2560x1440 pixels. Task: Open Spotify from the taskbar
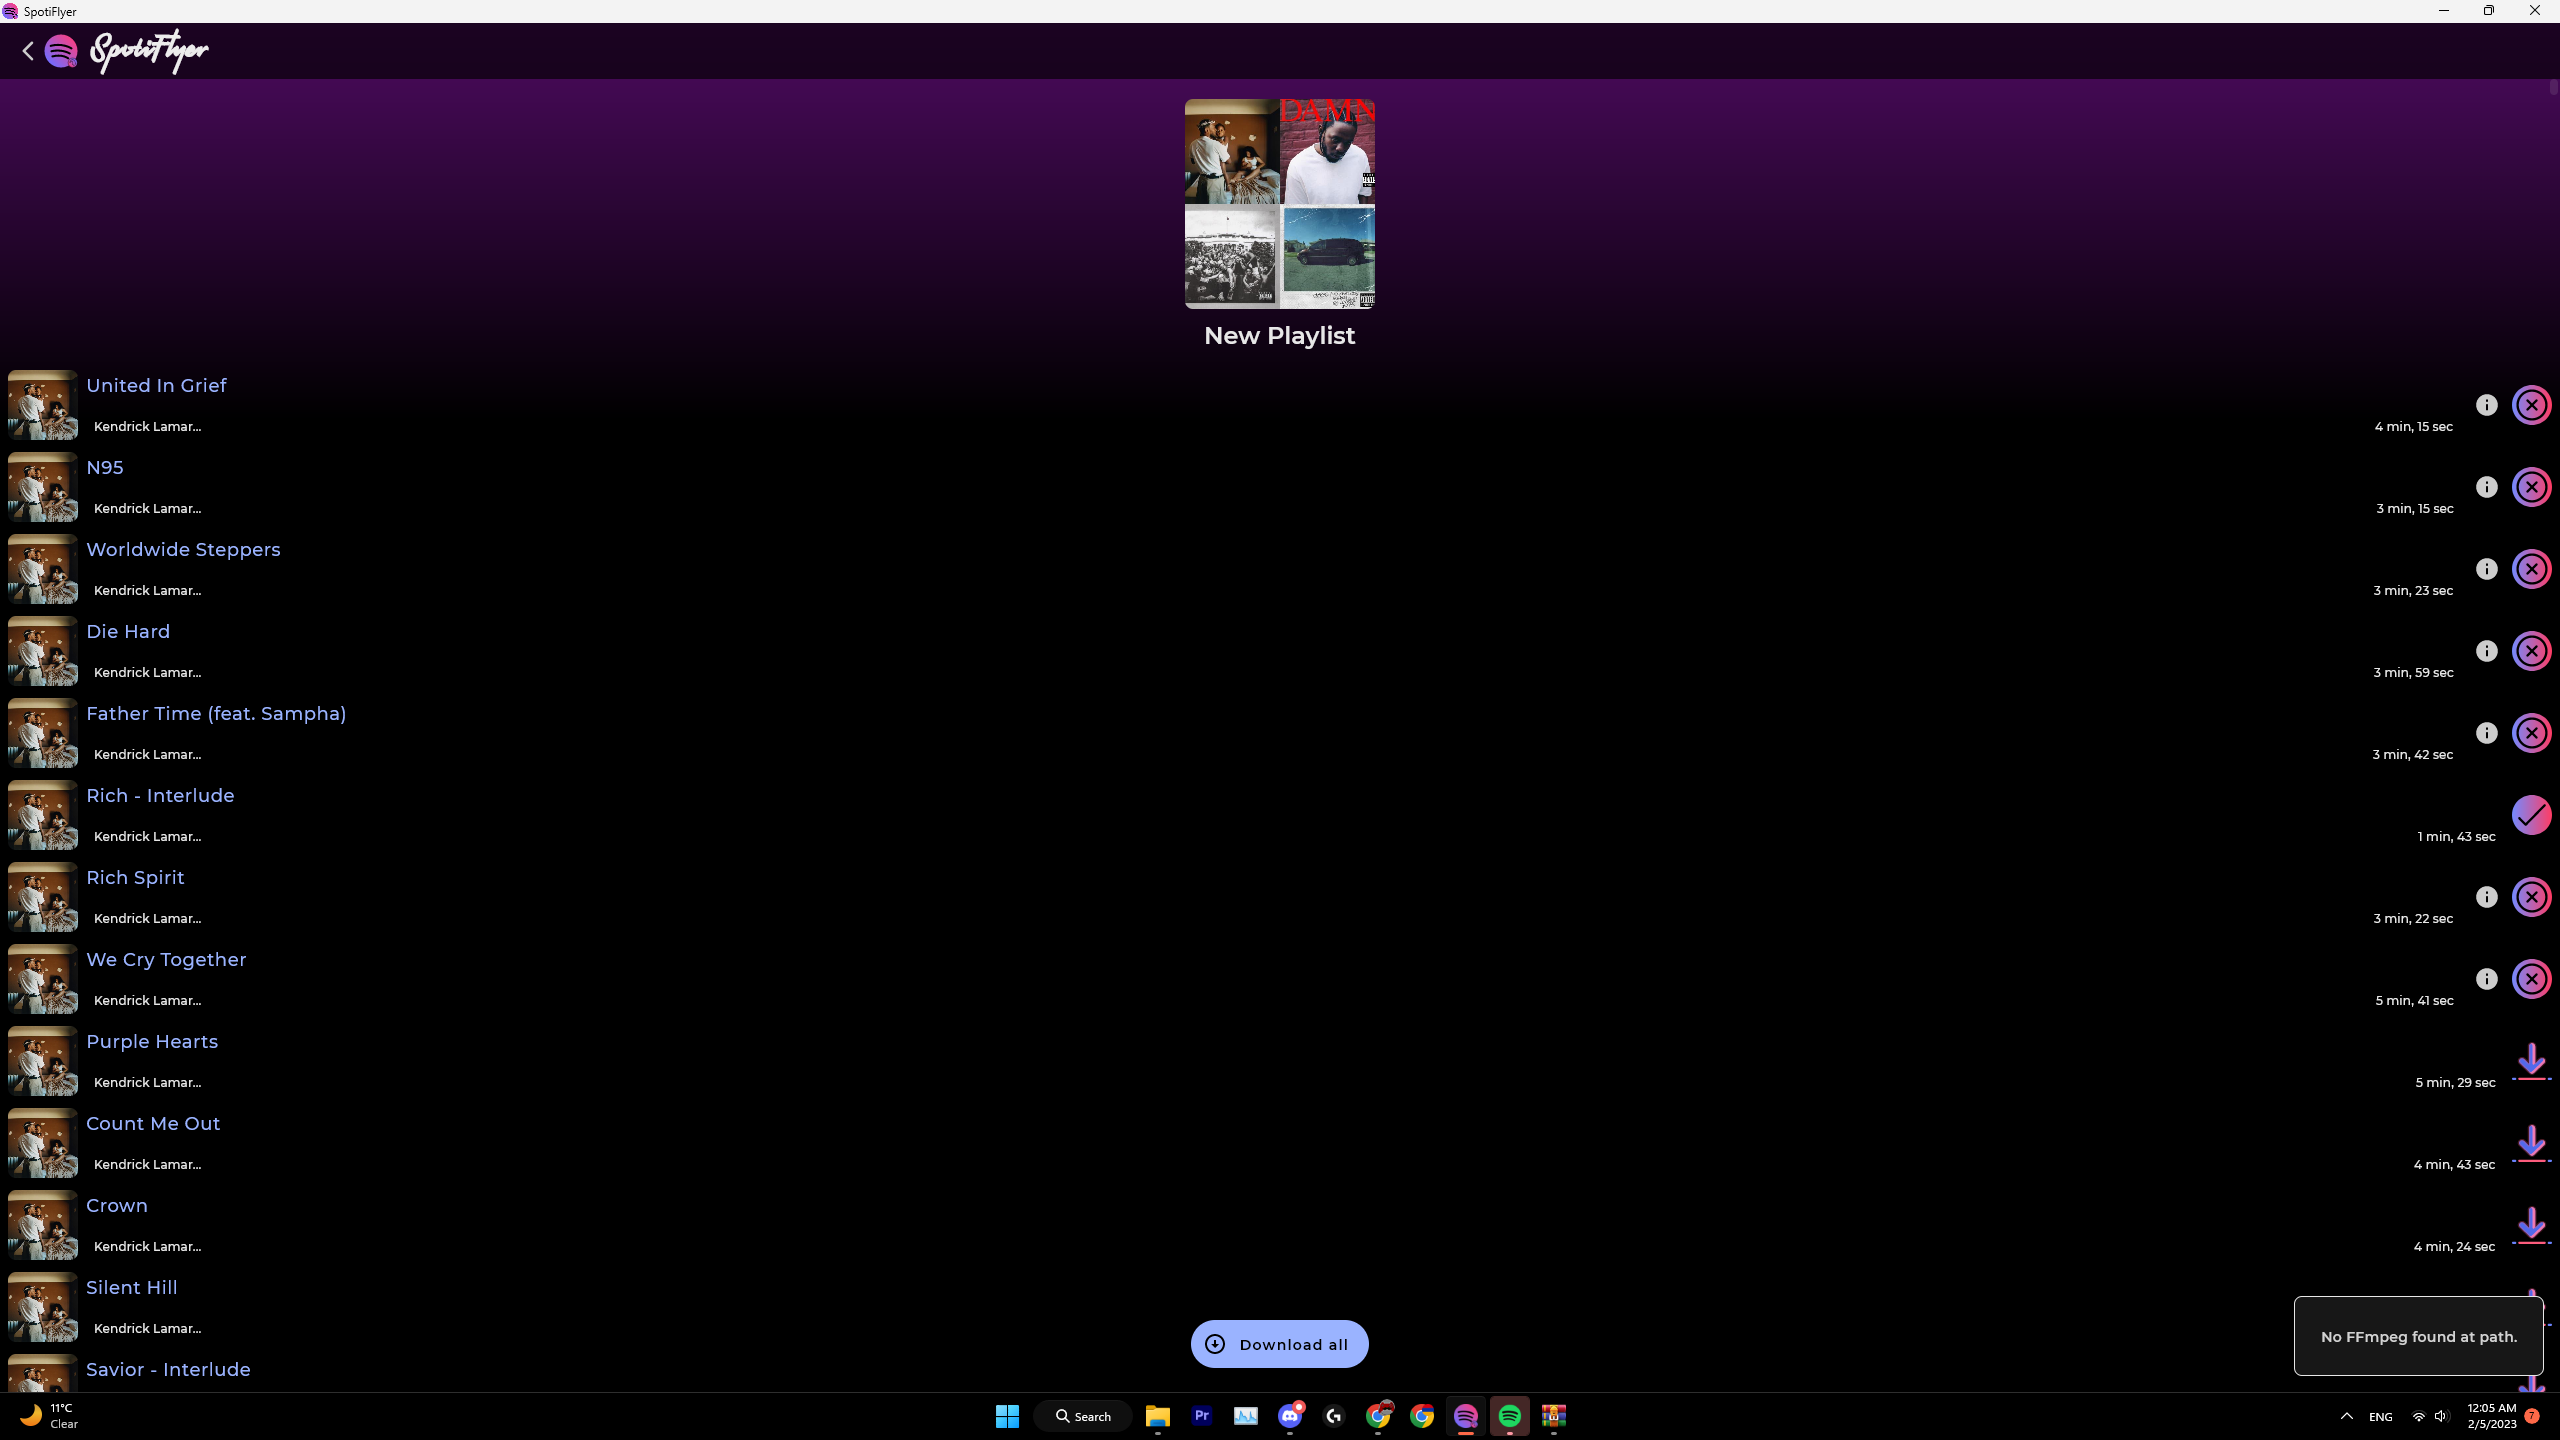pos(1510,1416)
